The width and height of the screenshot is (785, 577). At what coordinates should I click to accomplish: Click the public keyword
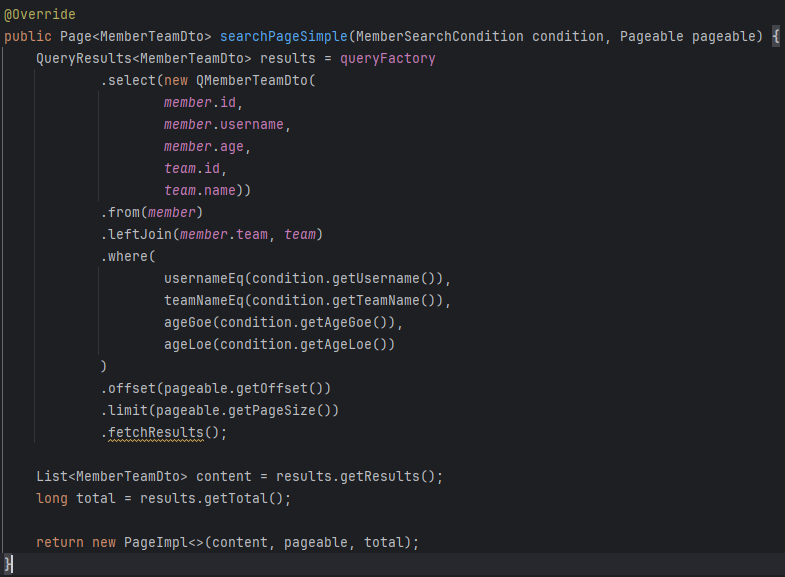coord(28,37)
